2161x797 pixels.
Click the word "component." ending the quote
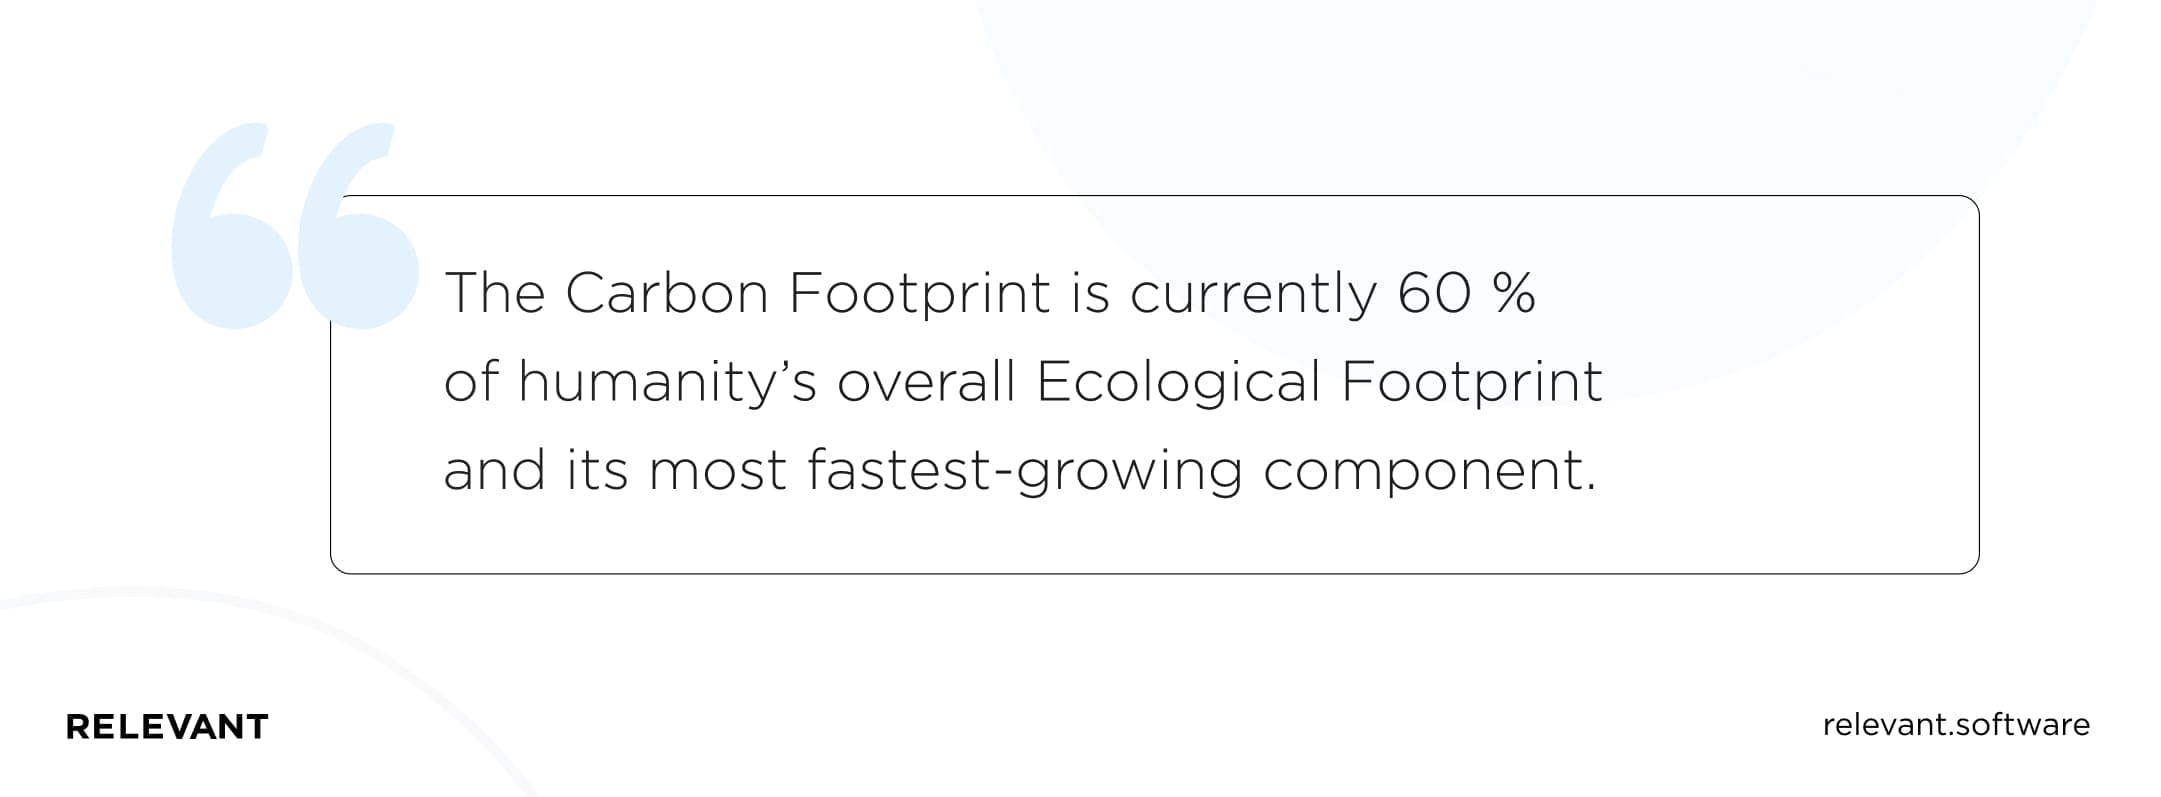point(1430,470)
